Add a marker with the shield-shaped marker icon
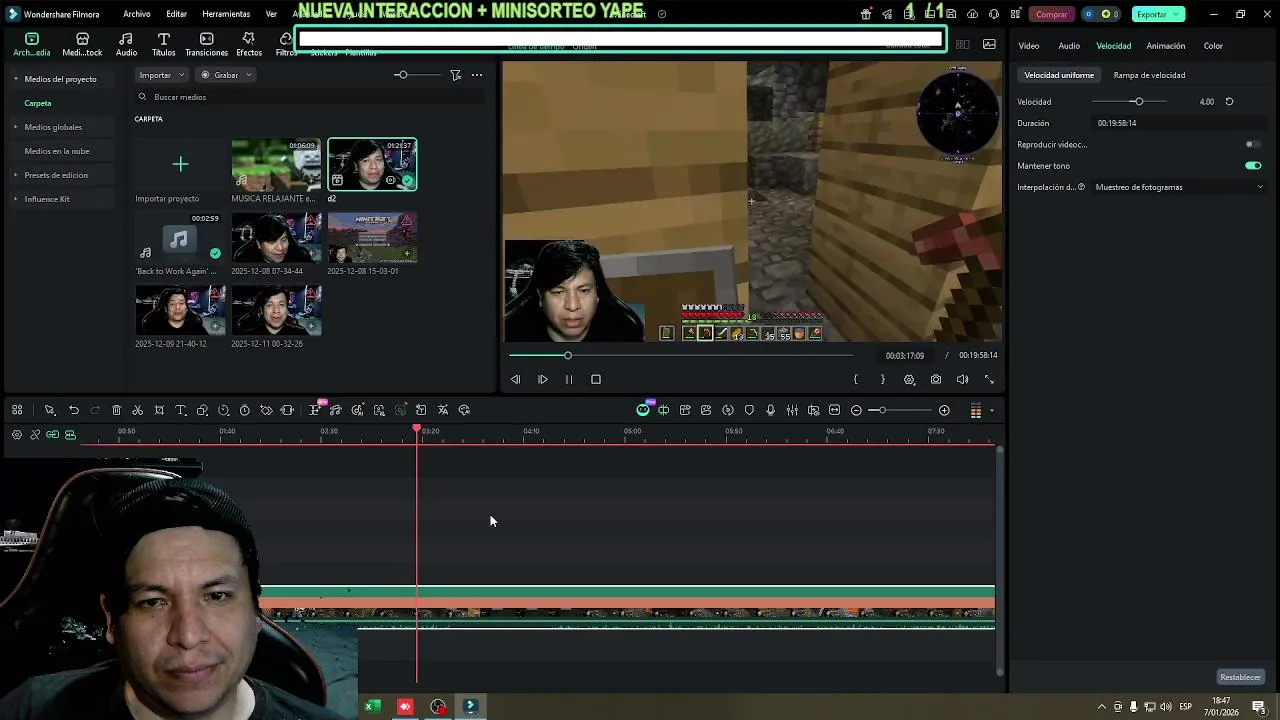The image size is (1280, 720). coord(749,410)
